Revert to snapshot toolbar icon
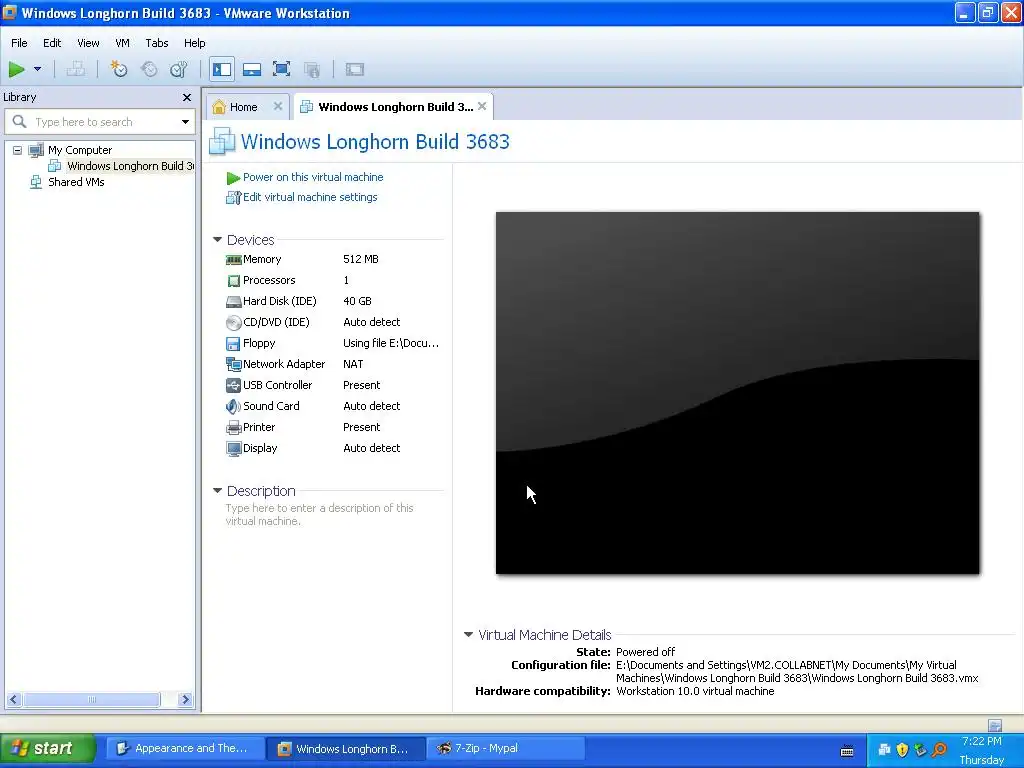Screen dimensions: 1024x768 point(149,69)
